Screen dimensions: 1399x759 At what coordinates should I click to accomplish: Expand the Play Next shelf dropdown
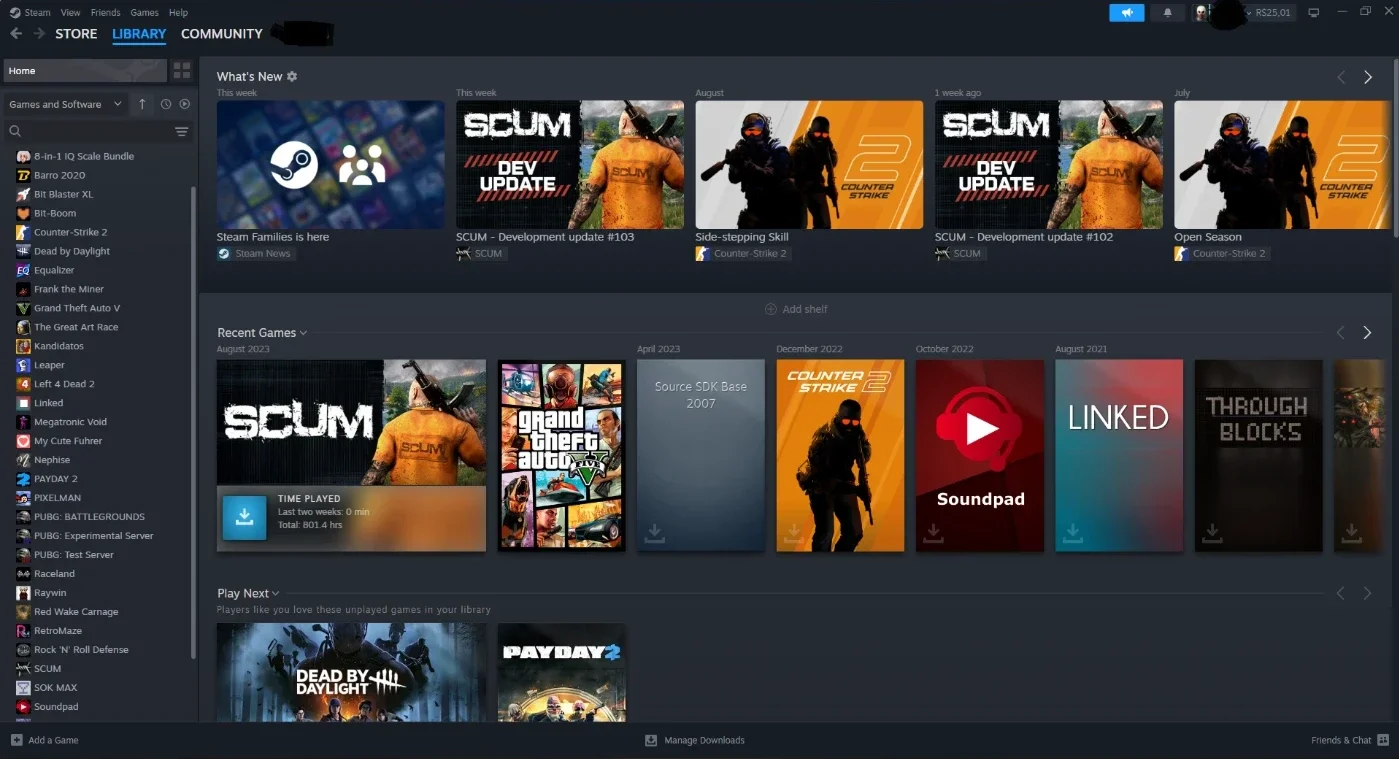[275, 594]
